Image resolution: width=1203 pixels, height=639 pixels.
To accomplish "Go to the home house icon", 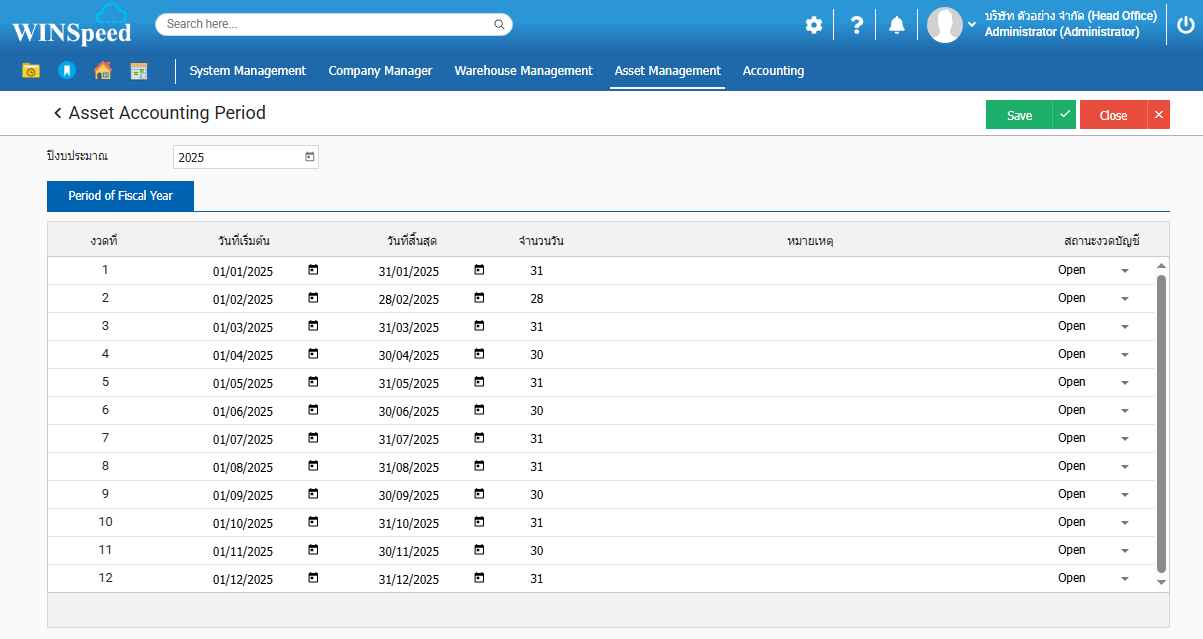I will [102, 71].
